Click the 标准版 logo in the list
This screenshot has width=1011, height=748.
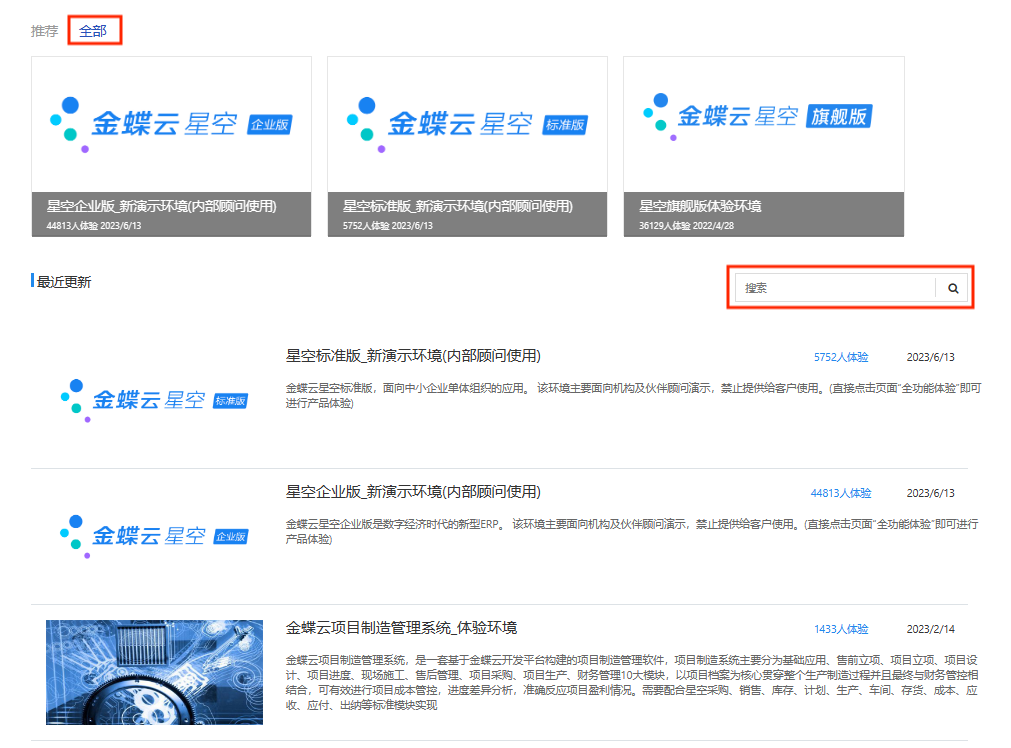coord(154,400)
